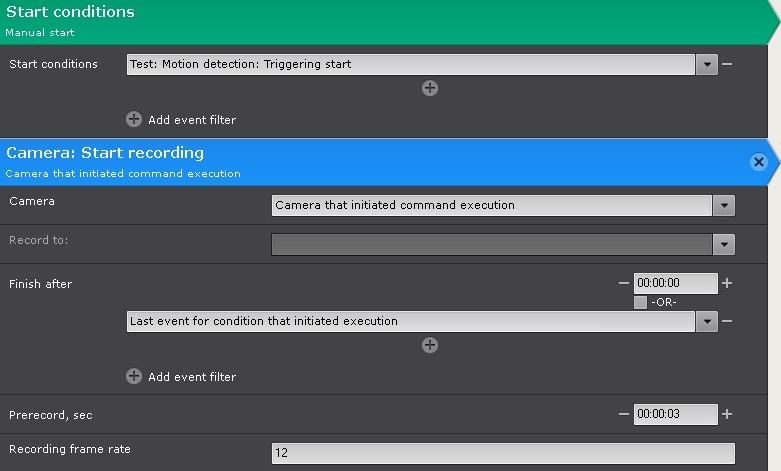The width and height of the screenshot is (781, 471).
Task: Click the Prerecord time input field
Action: (x=675, y=414)
